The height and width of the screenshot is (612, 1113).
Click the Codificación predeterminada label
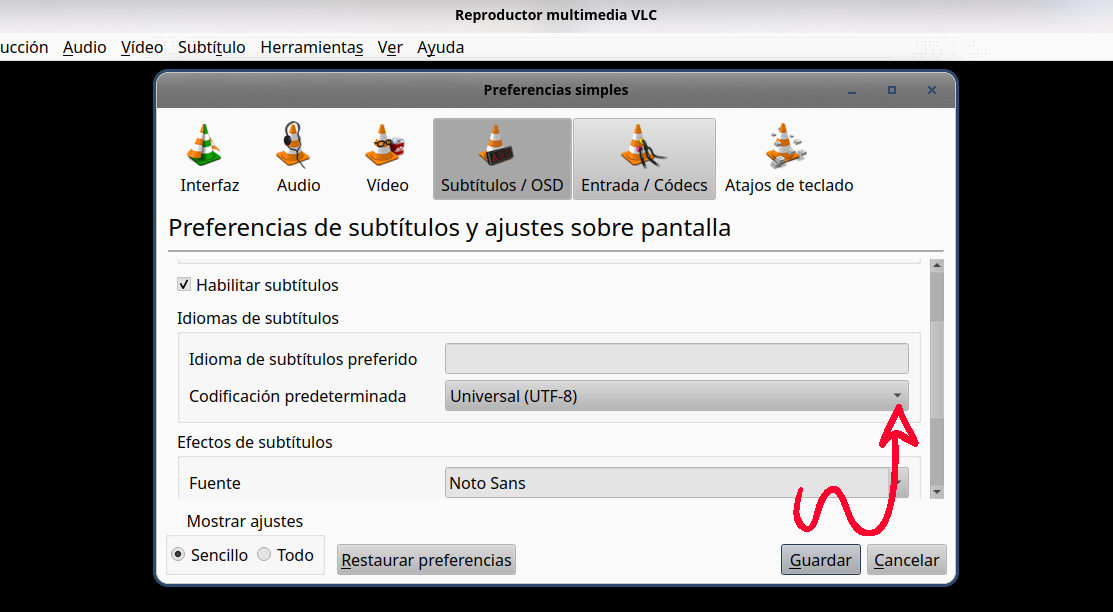tap(297, 396)
